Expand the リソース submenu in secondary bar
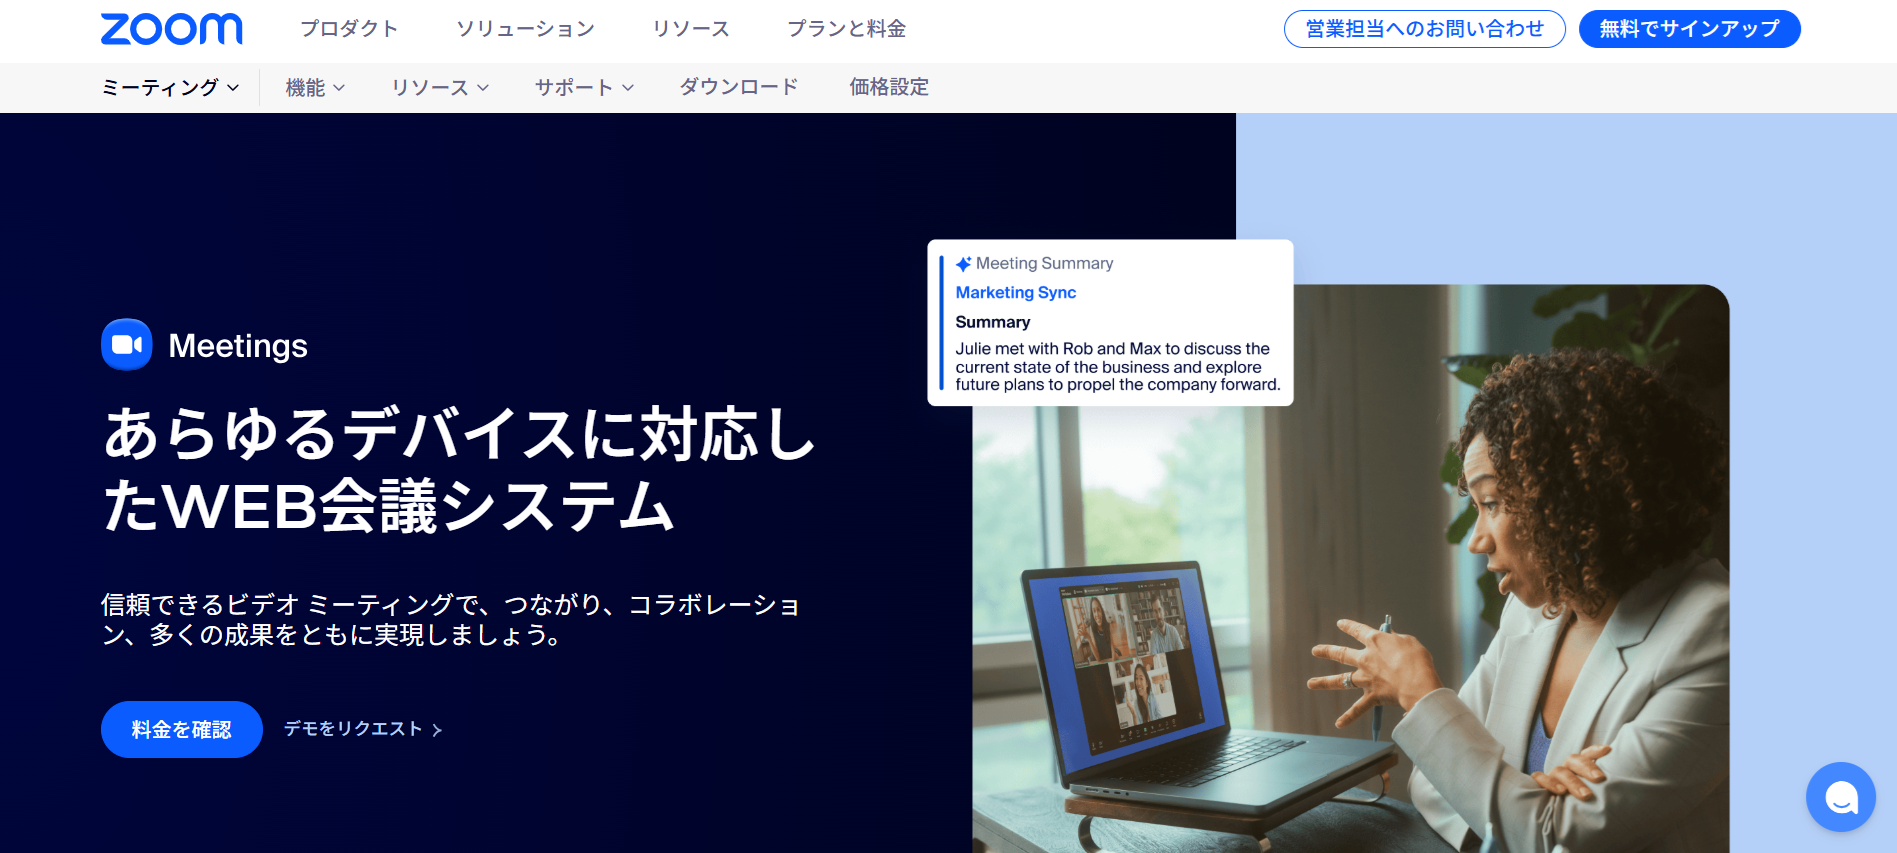 click(x=440, y=88)
